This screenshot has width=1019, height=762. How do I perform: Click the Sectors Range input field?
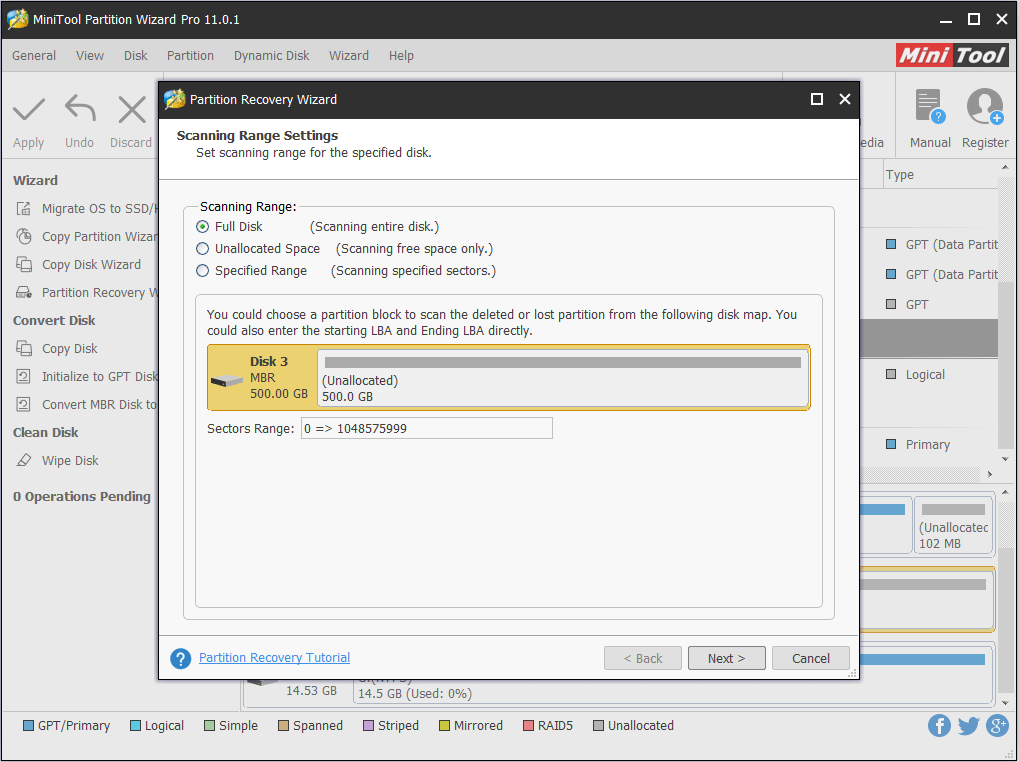pos(426,428)
